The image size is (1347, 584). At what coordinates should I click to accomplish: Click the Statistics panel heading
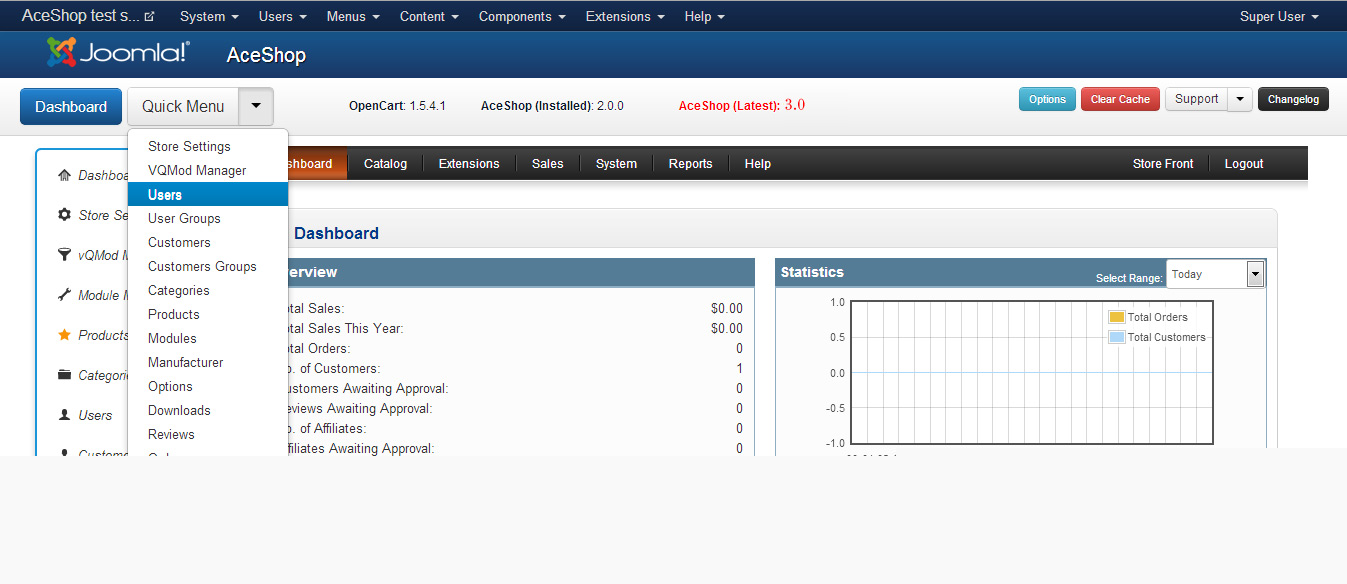tap(812, 272)
